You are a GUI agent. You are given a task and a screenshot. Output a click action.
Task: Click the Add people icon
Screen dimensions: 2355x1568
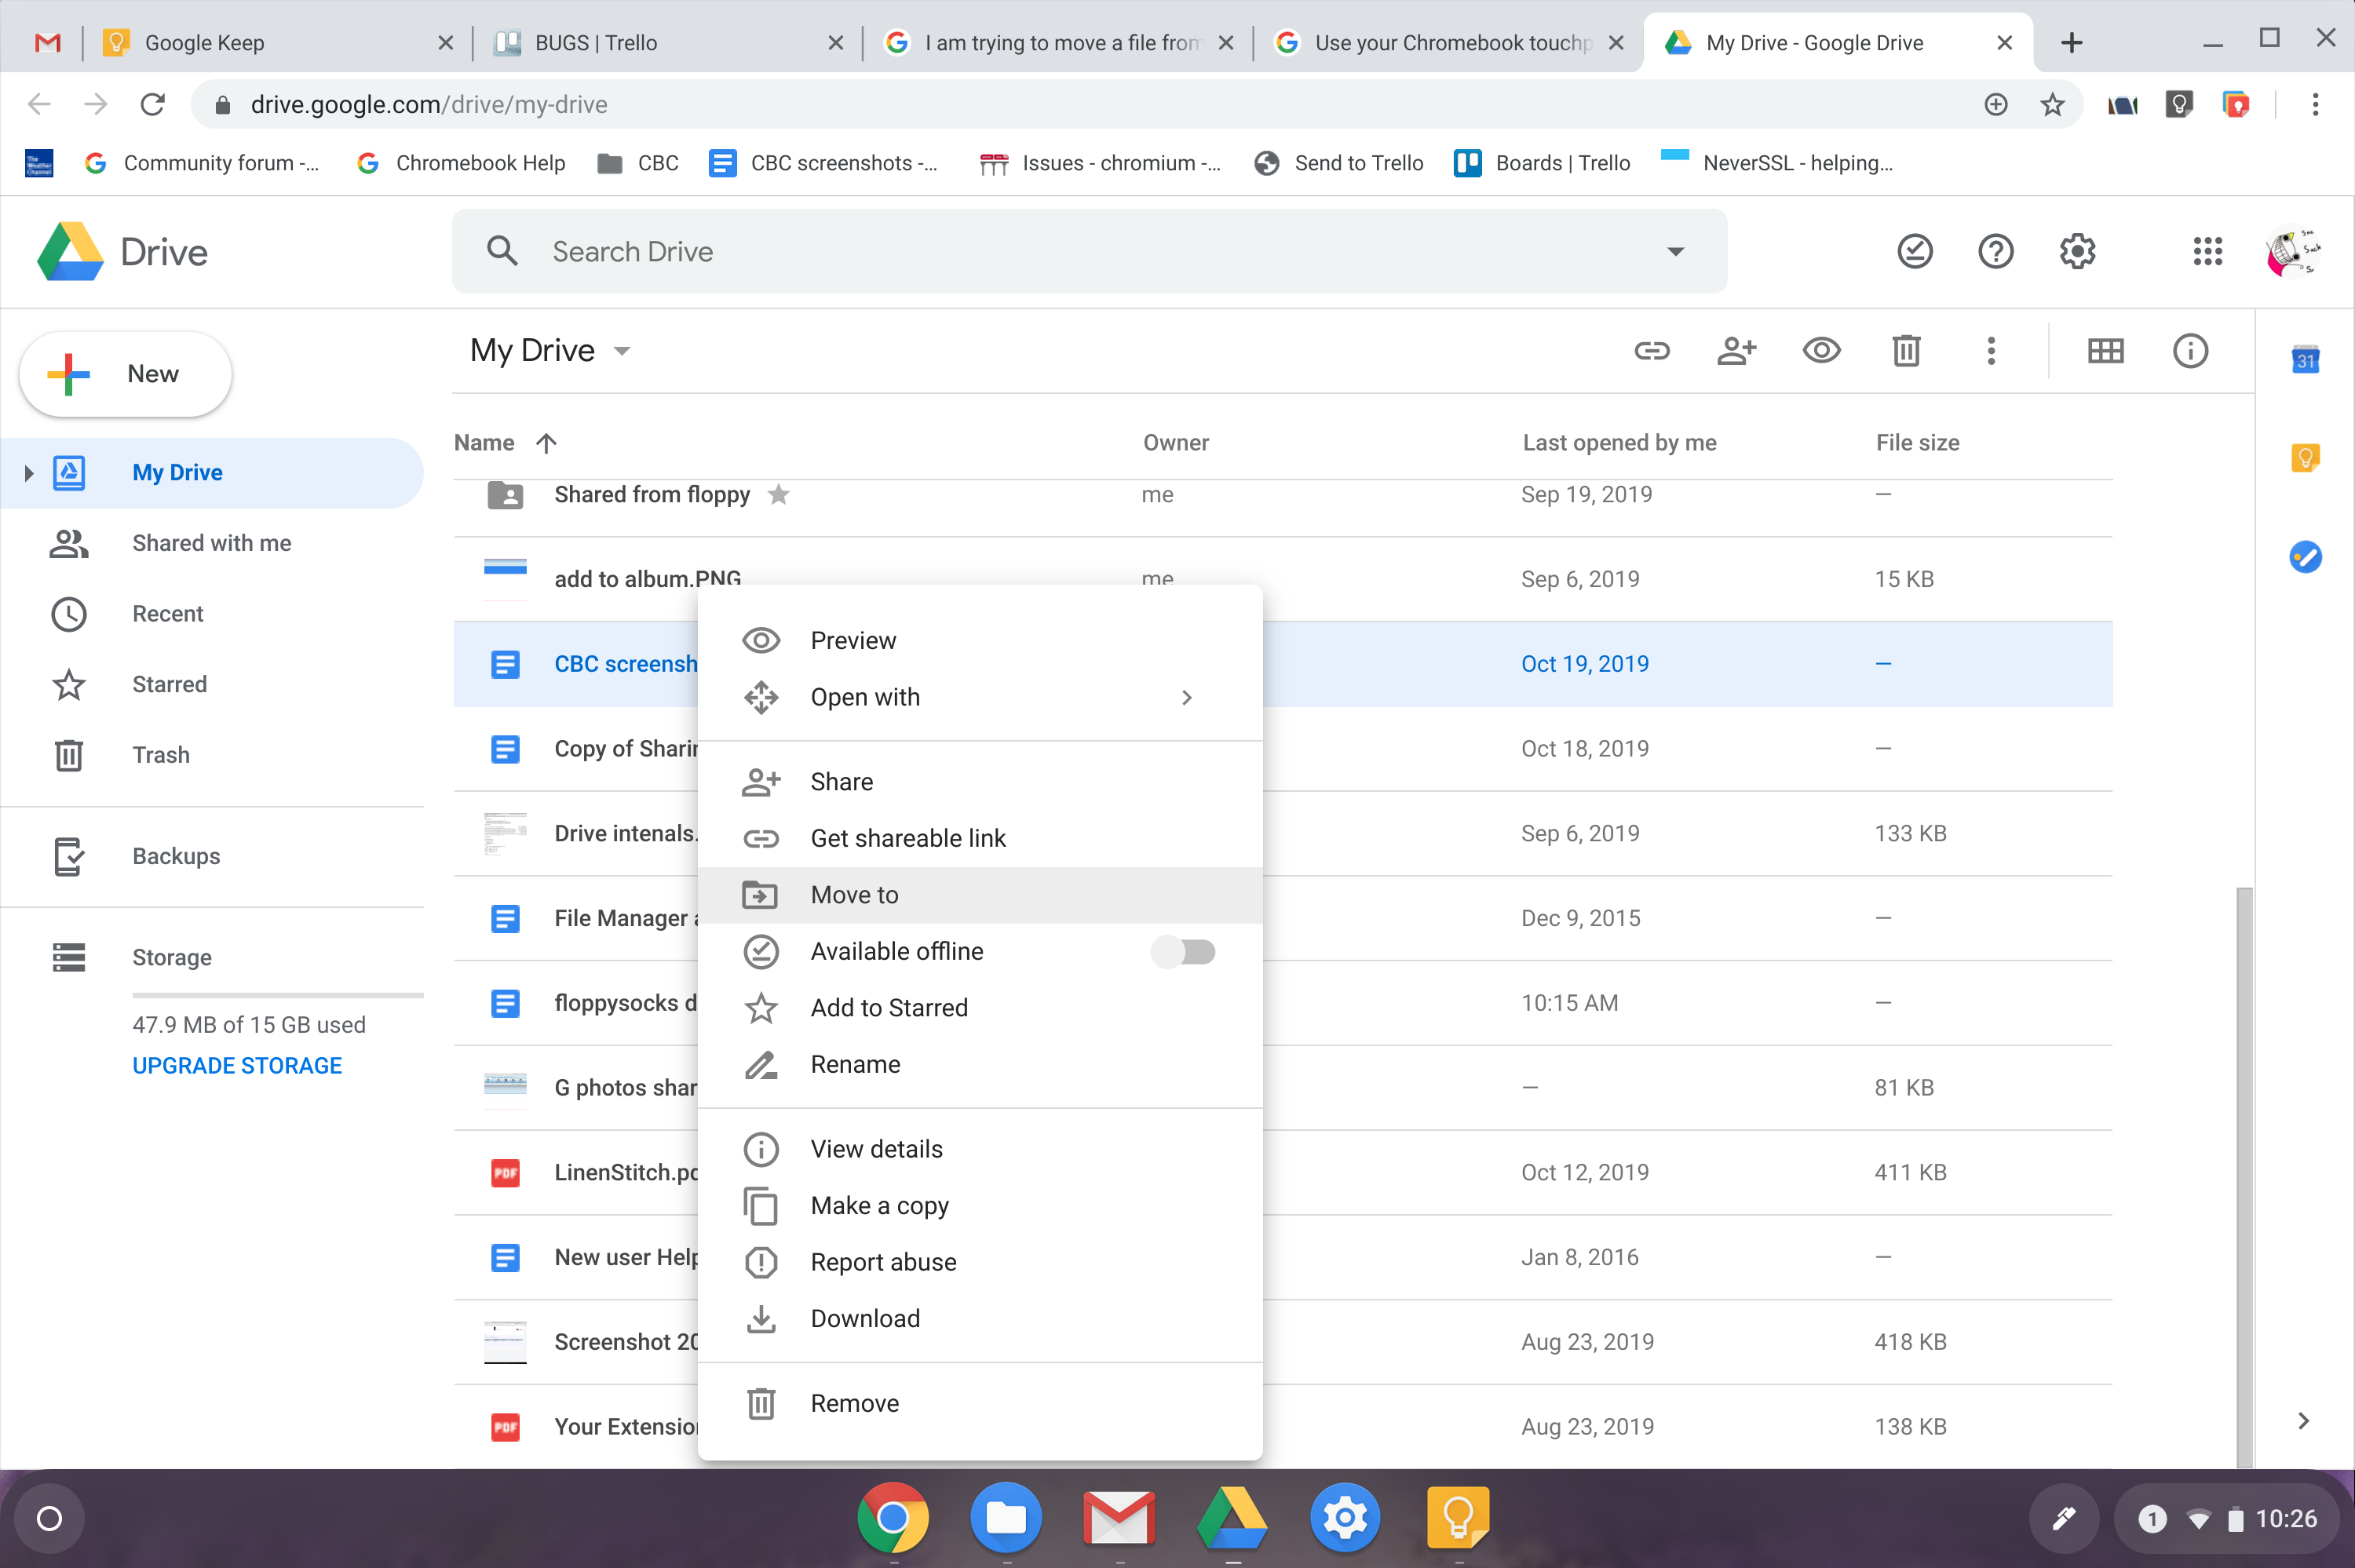point(1736,348)
